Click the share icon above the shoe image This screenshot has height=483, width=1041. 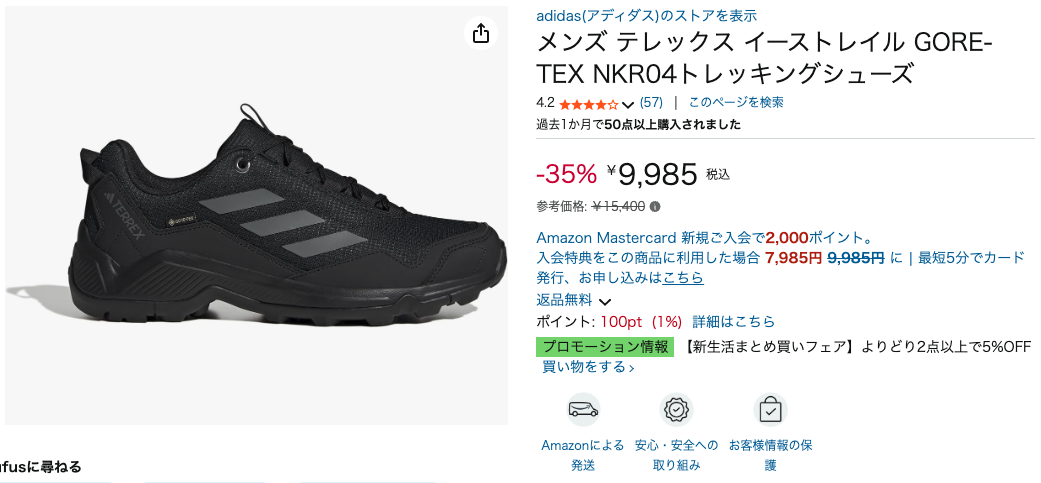pos(481,33)
